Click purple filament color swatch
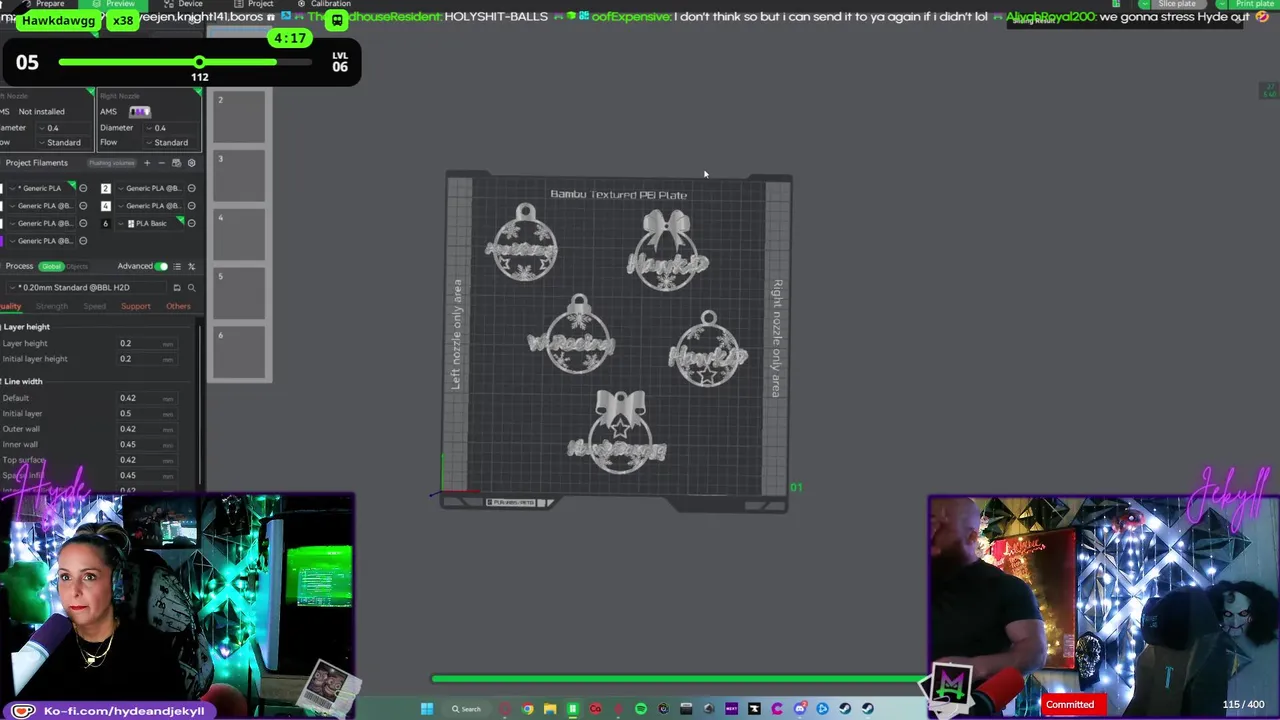This screenshot has width=1280, height=720. pyautogui.click(x=3, y=241)
